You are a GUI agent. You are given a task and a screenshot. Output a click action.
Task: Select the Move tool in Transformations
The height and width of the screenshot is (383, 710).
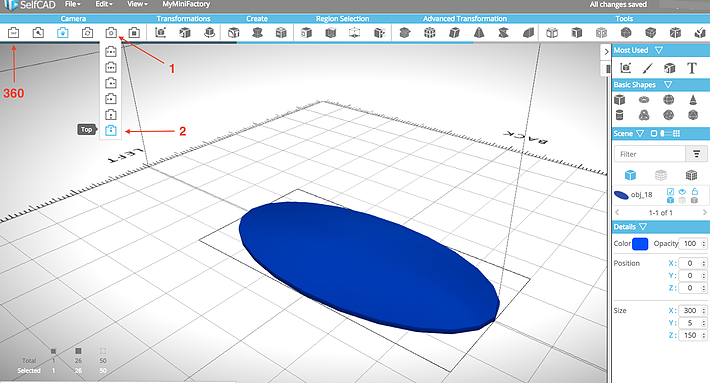click(160, 33)
